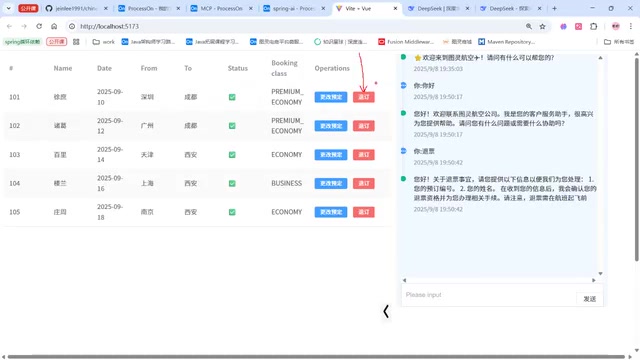Click red cancel button for row 103
Screen dimensions: 640x360
[364, 155]
